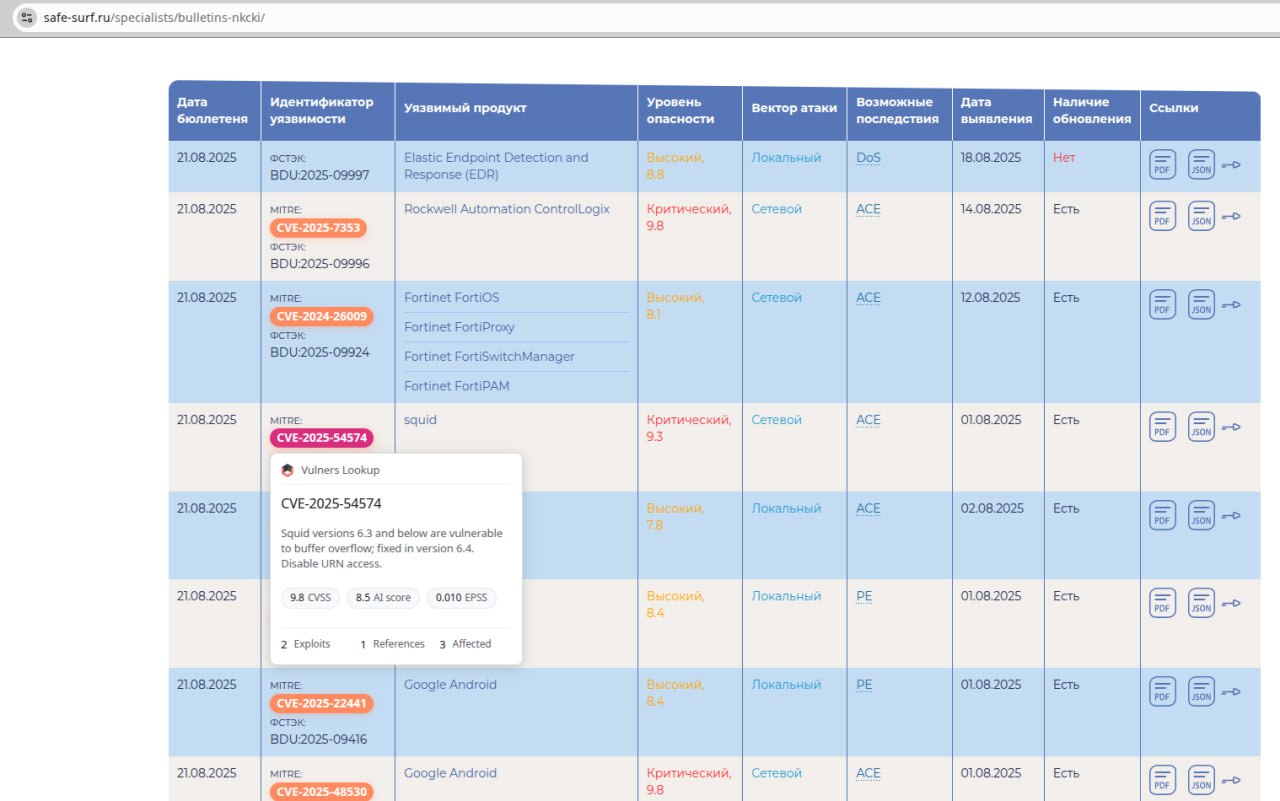The height and width of the screenshot is (801, 1280).
Task: View site information icon in address bar
Action: (x=27, y=18)
